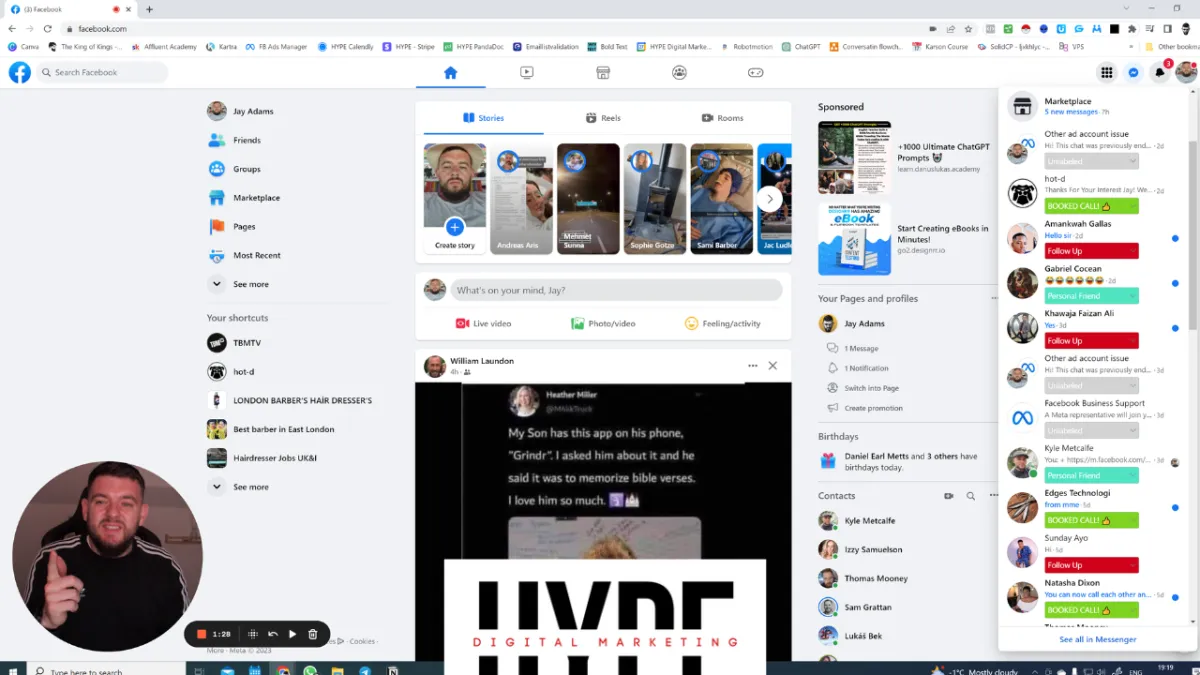Click the Windows Start button
The height and width of the screenshot is (675, 1200).
12,671
